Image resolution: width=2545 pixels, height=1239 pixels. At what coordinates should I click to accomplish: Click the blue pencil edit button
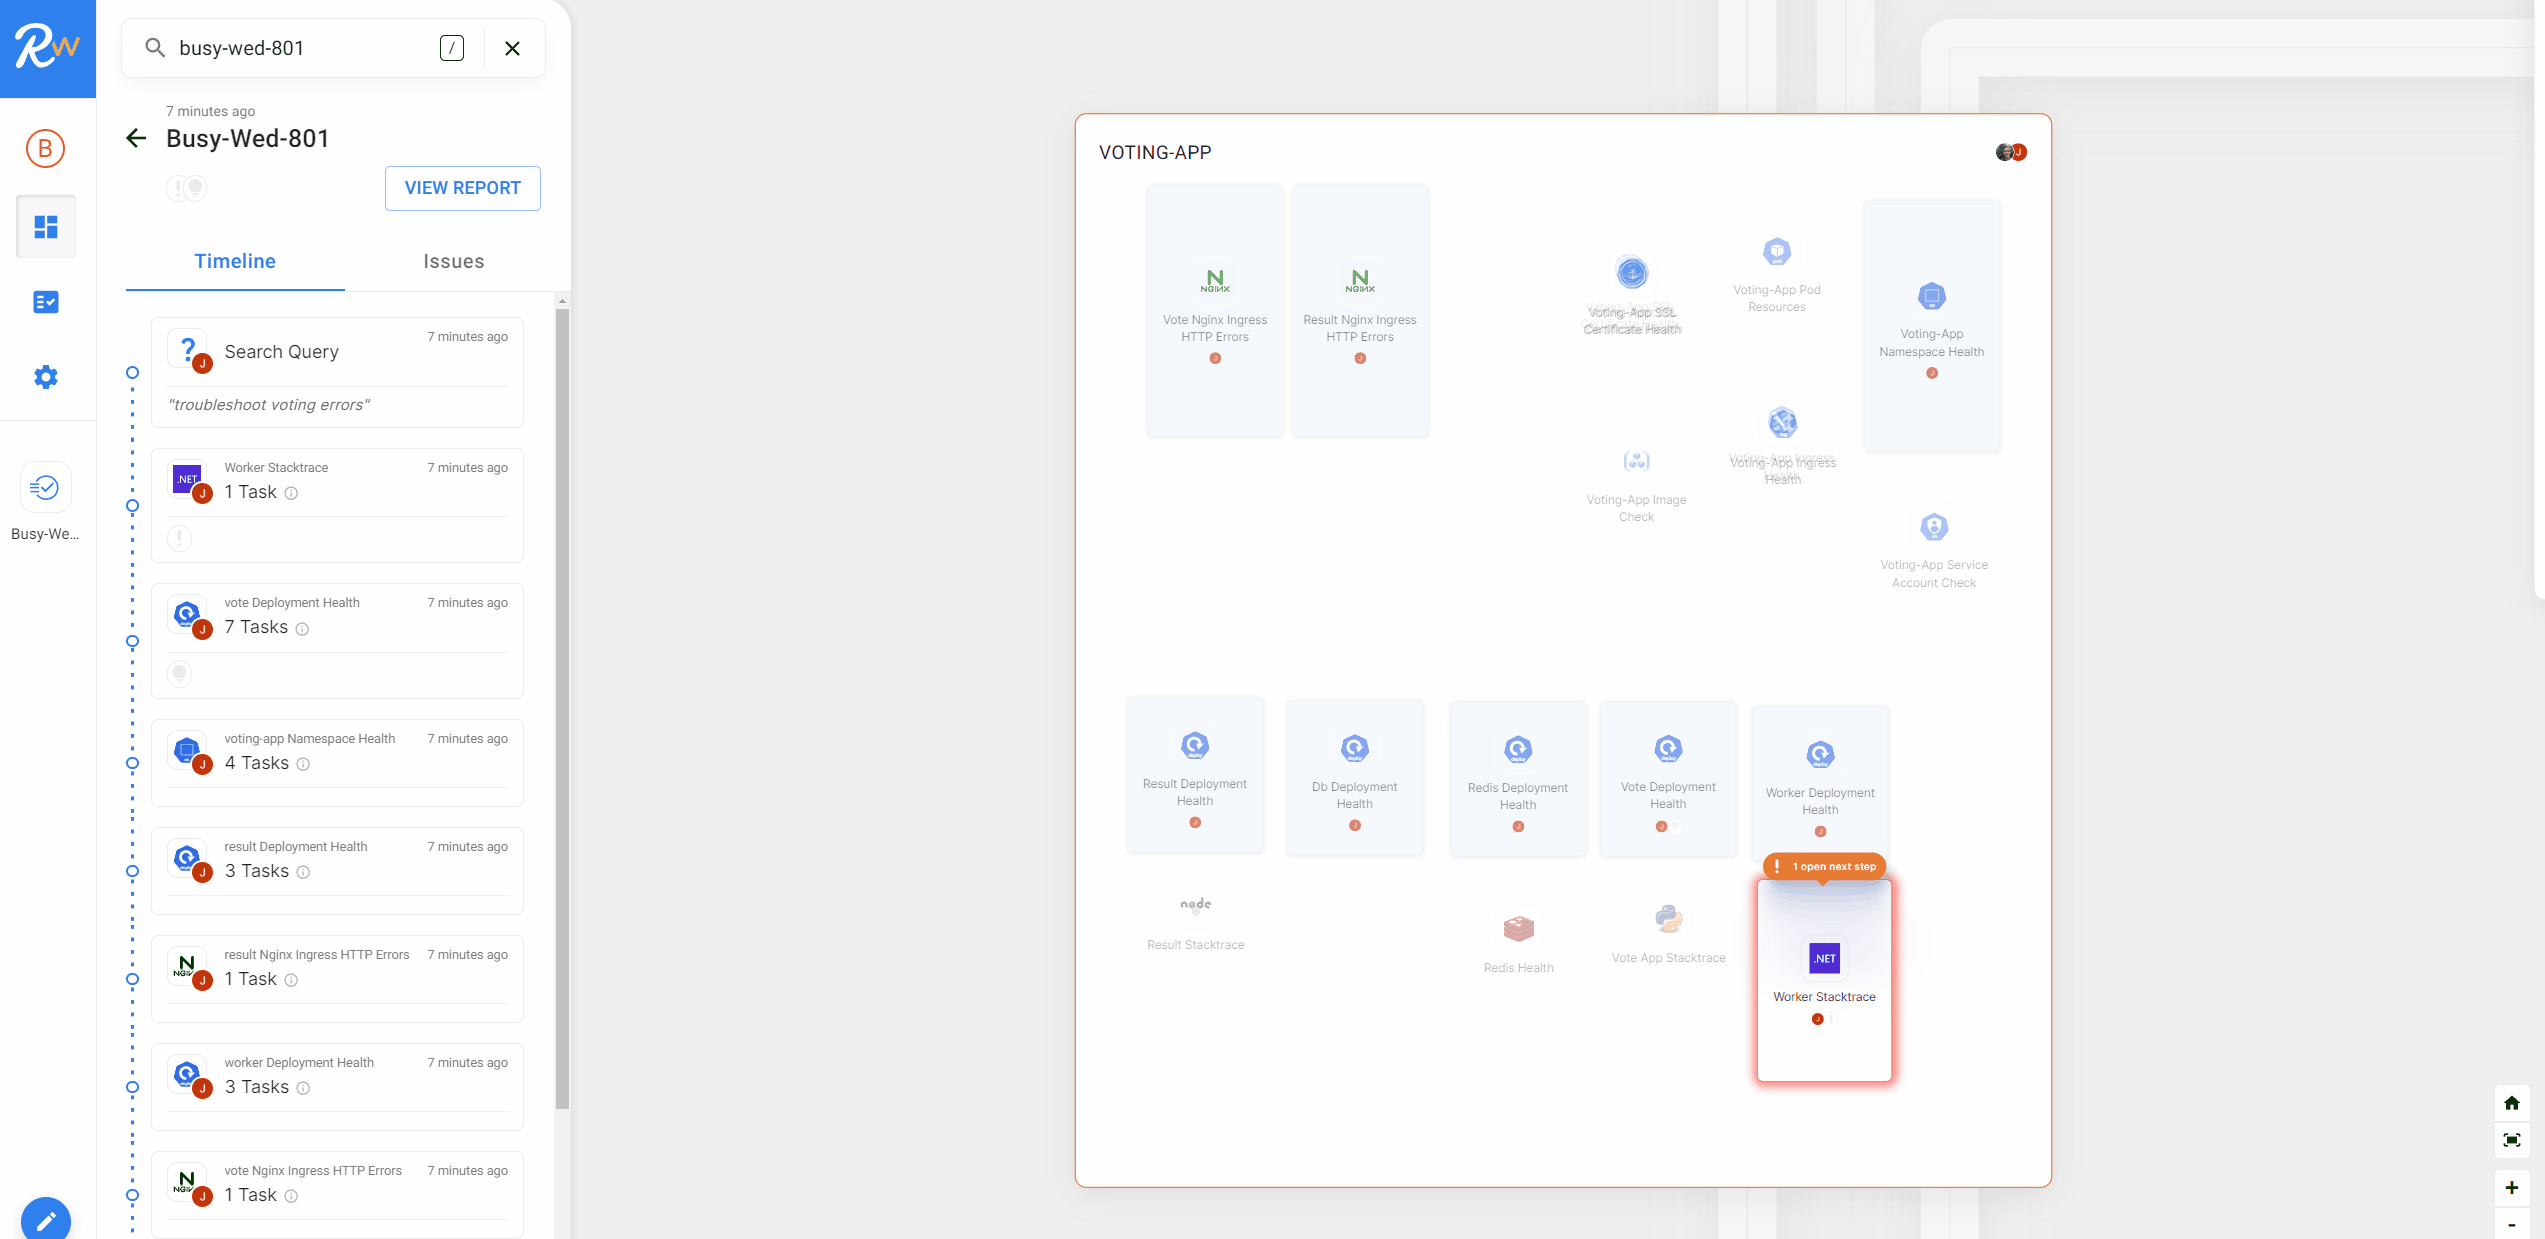(x=46, y=1219)
